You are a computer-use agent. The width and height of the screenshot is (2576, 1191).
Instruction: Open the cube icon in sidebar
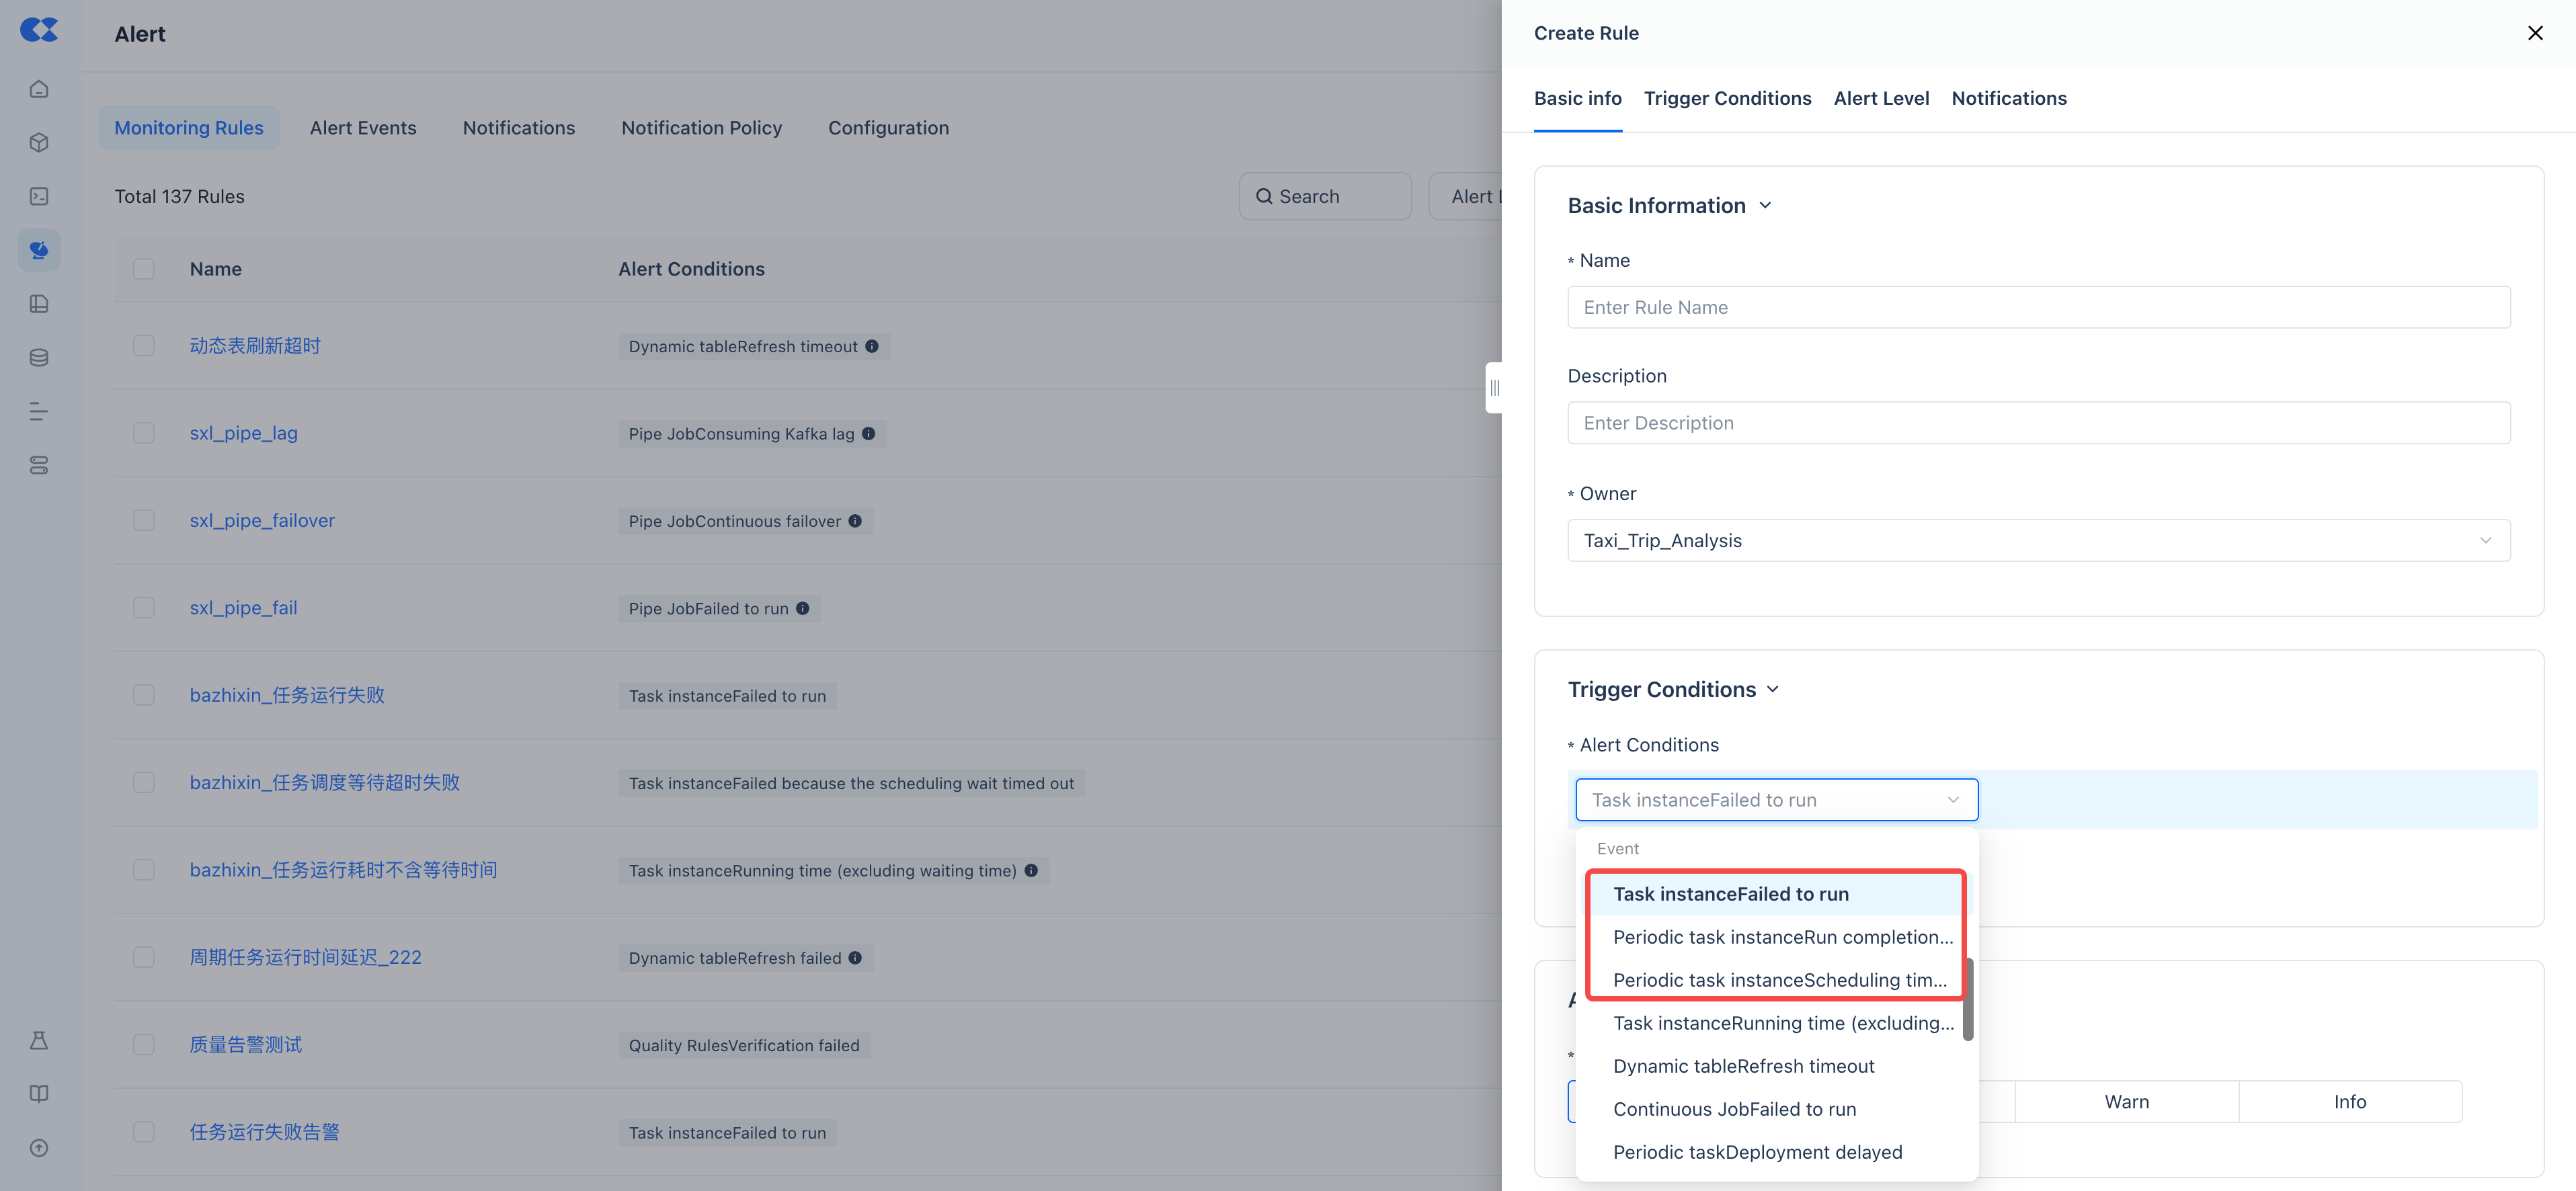(x=39, y=142)
